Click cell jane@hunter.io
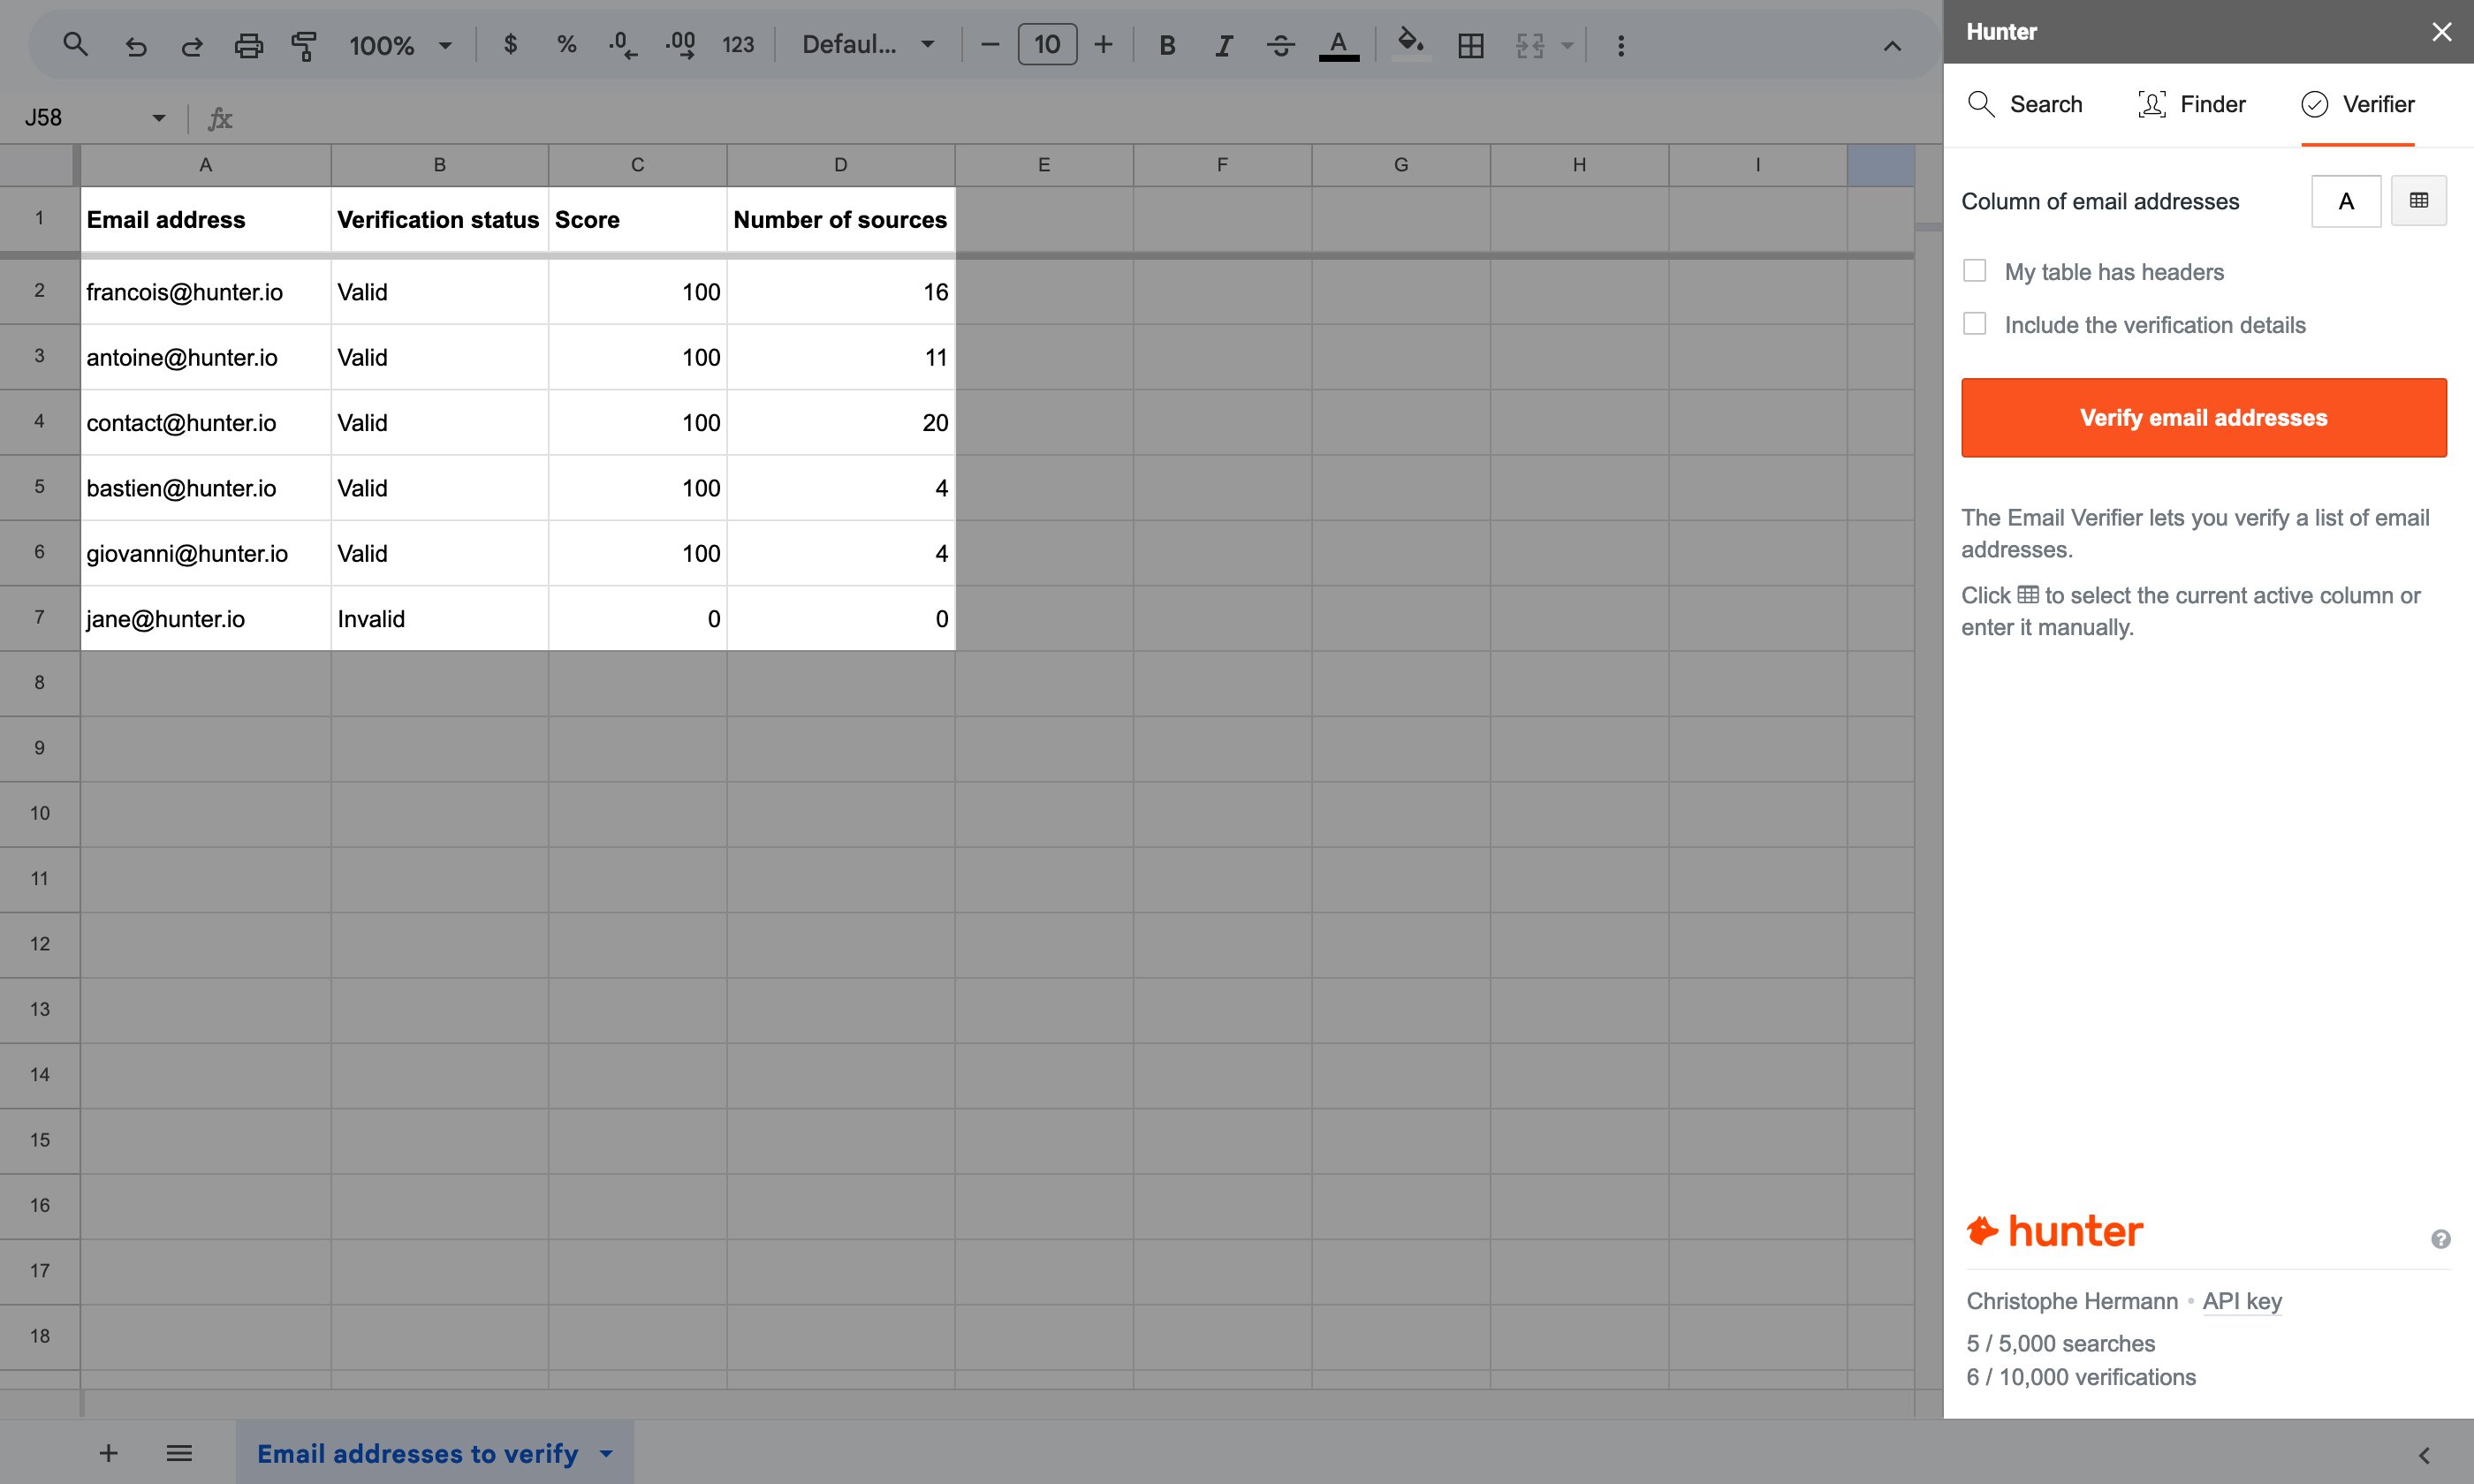Screen dimensions: 2474x1484 (x=205, y=619)
